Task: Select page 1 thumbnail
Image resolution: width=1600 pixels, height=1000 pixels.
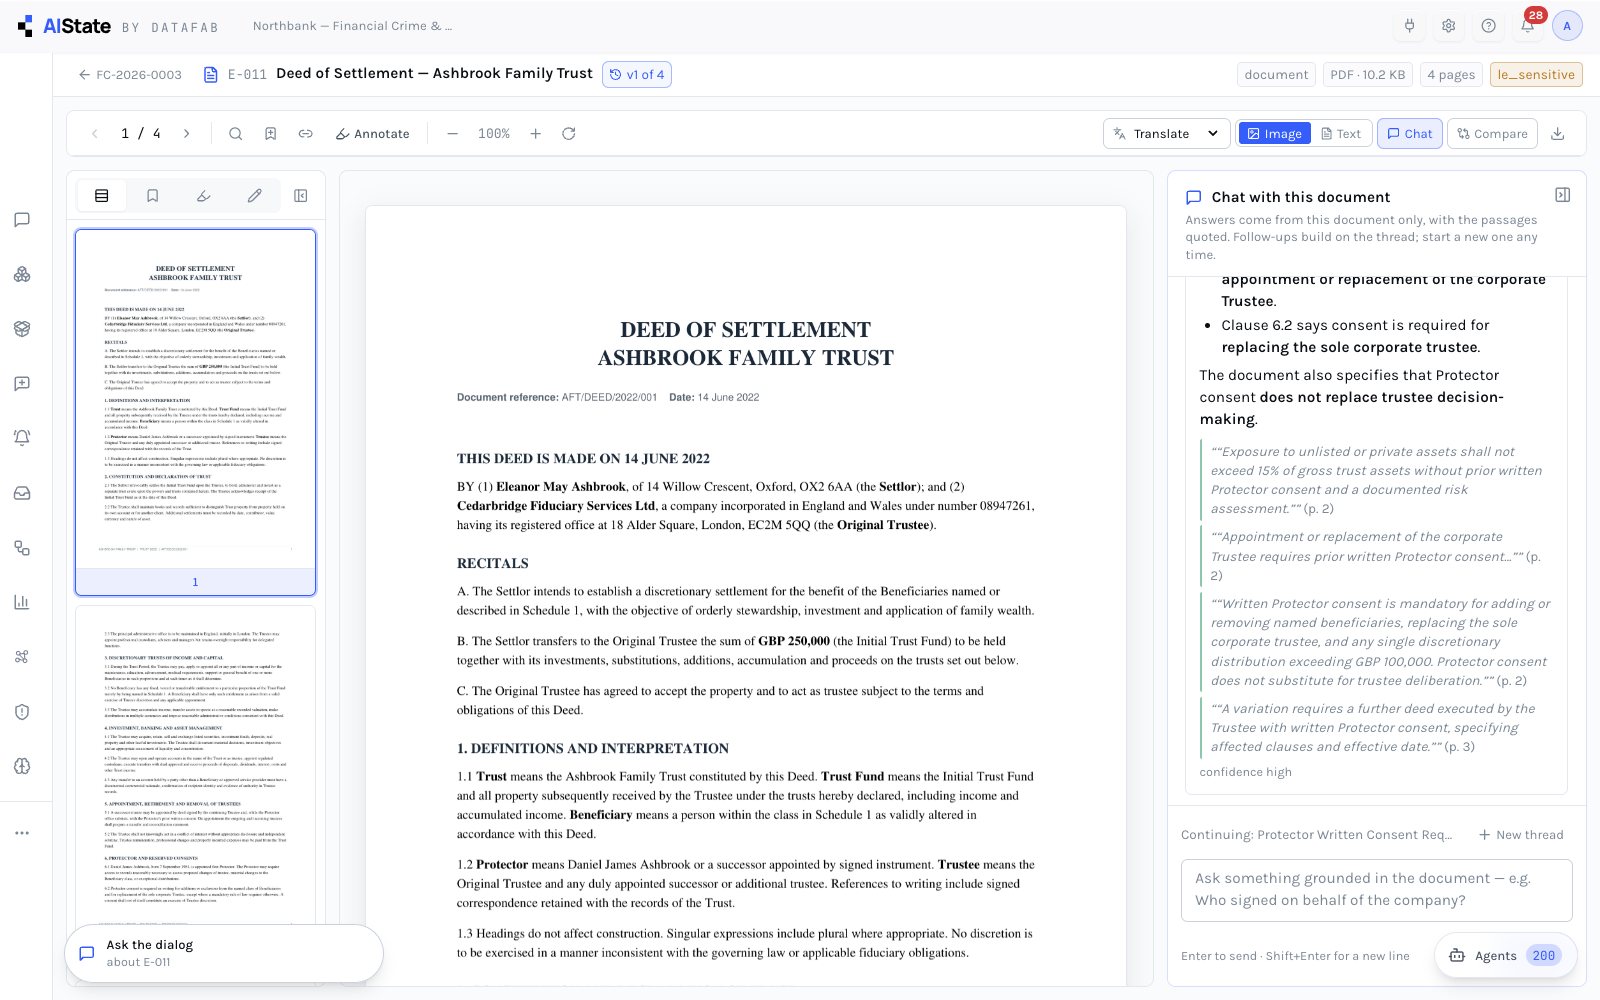Action: point(196,412)
